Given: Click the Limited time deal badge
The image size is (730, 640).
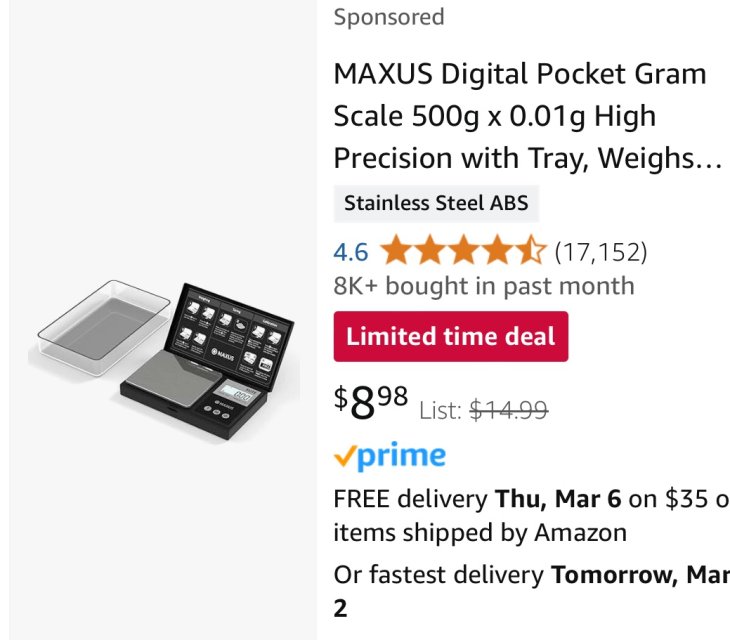Looking at the screenshot, I should (x=451, y=337).
